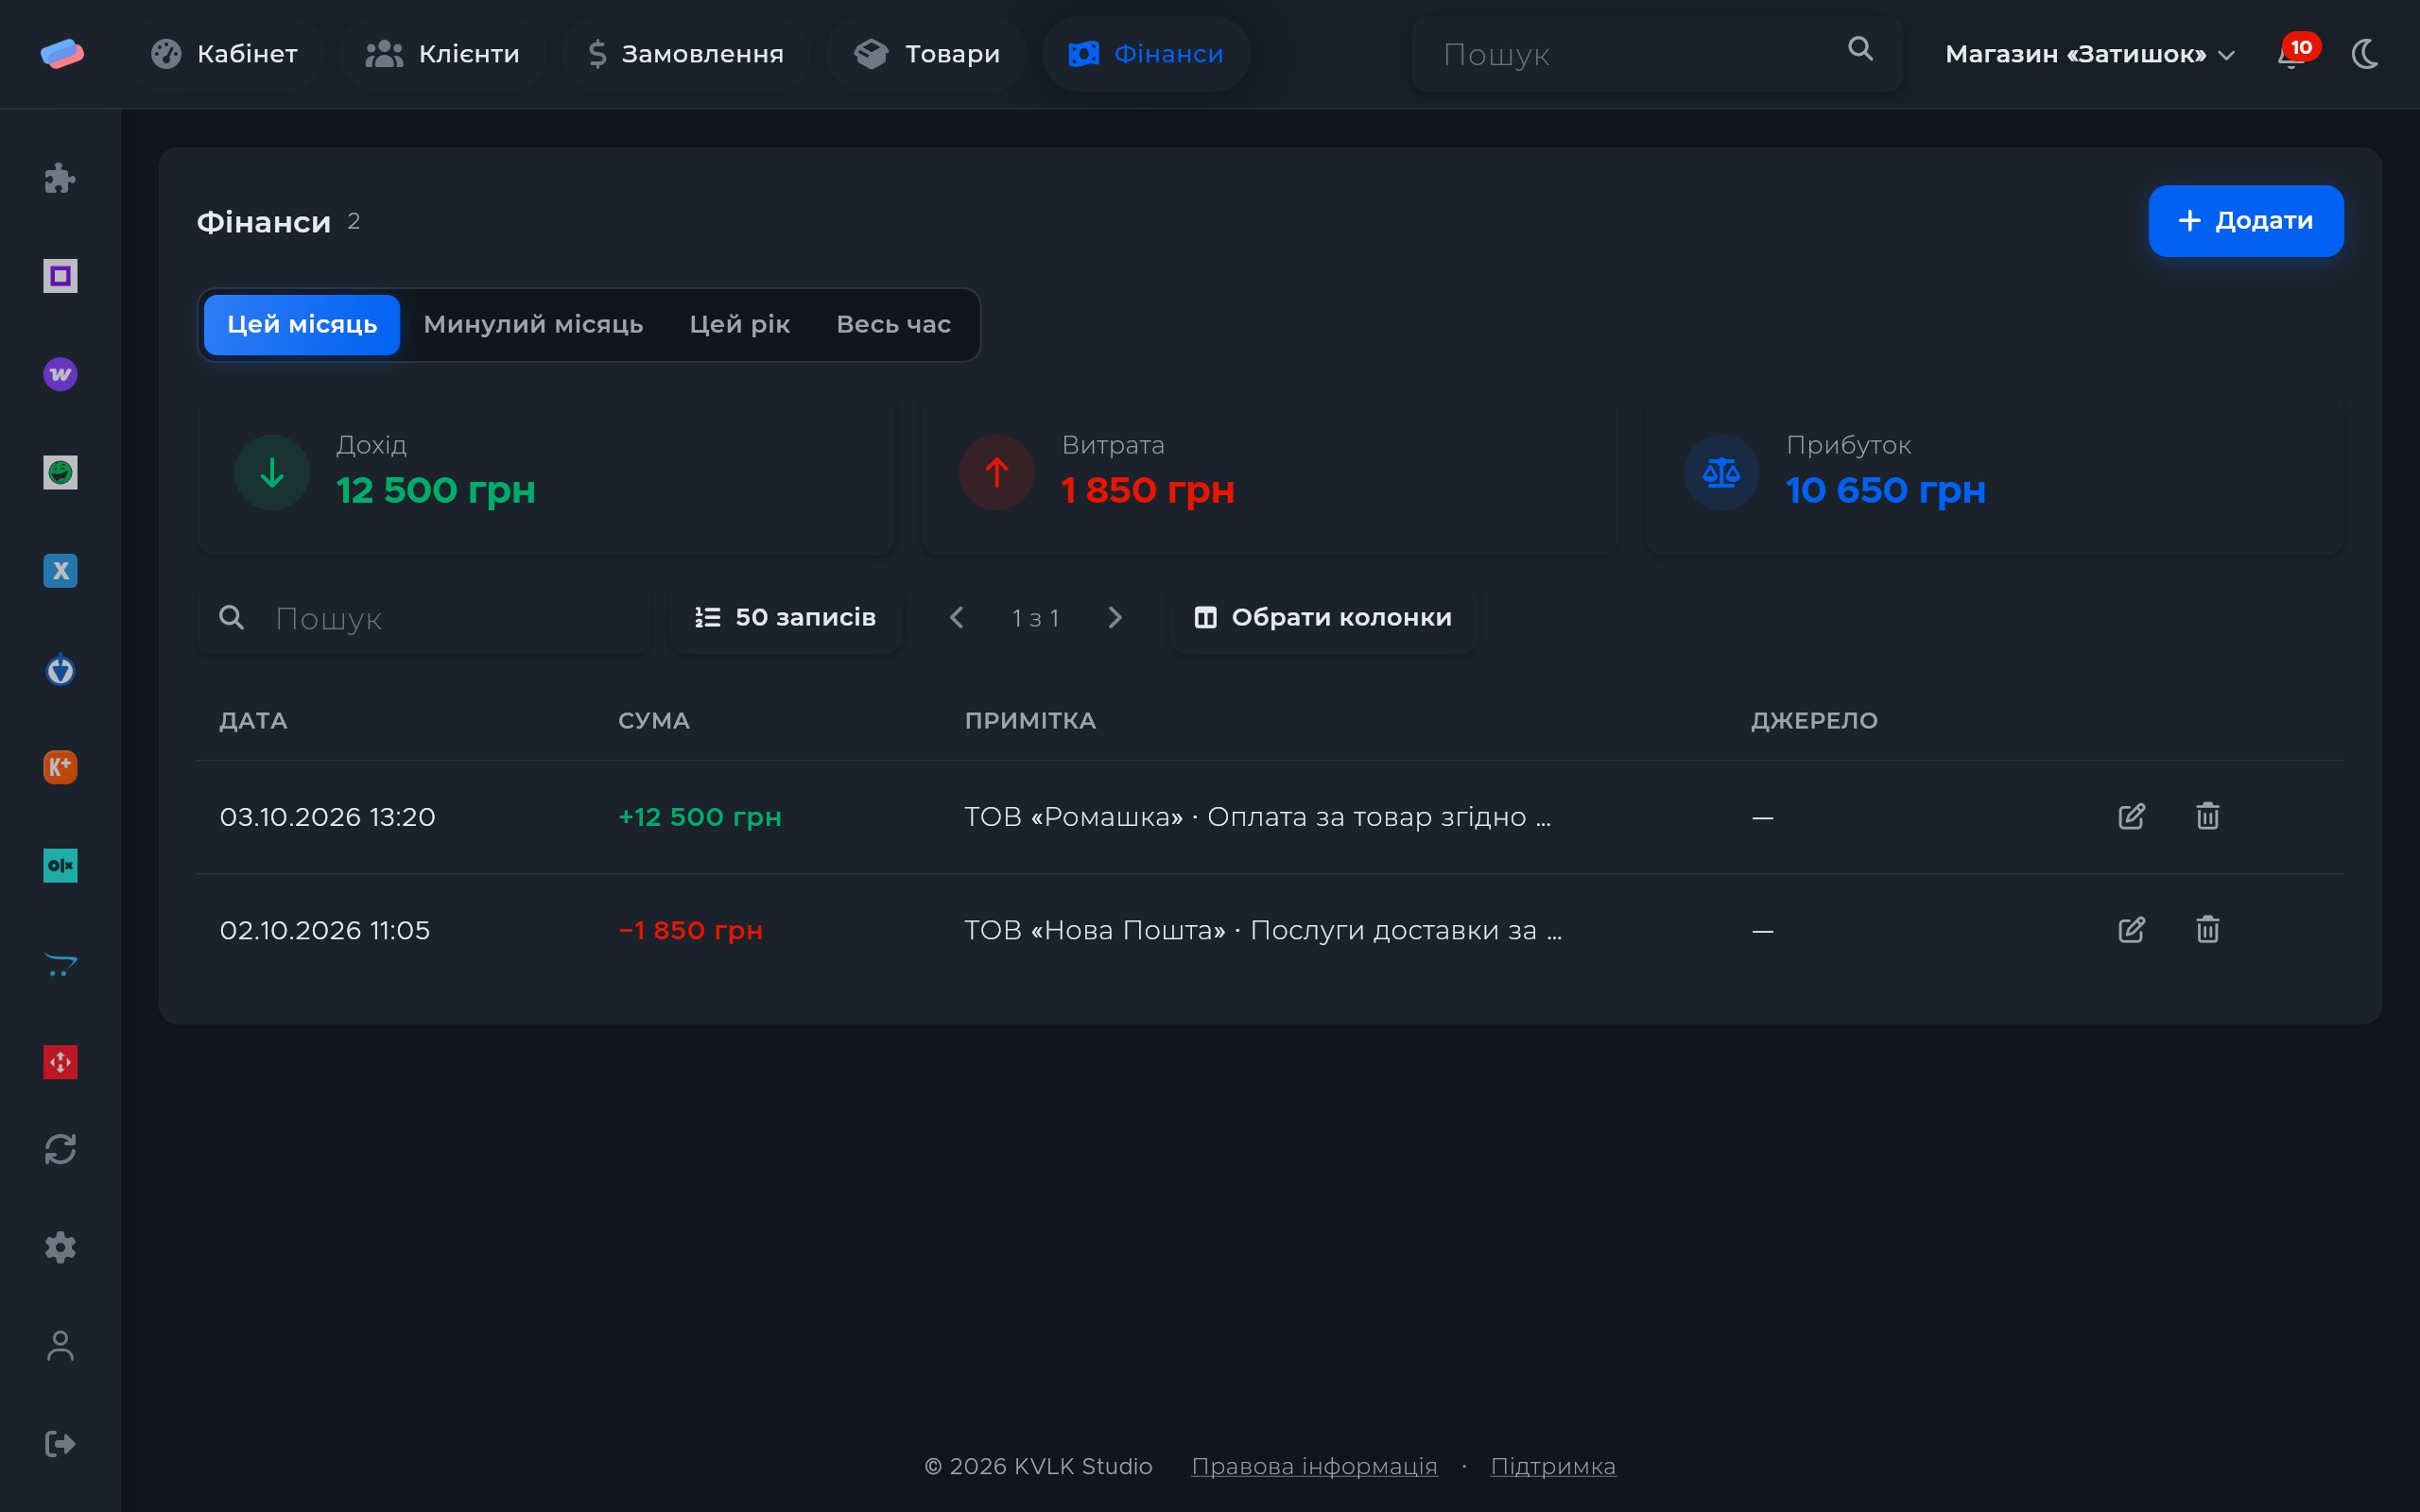
Task: Open the Підтримка footer link
Action: coord(1552,1466)
